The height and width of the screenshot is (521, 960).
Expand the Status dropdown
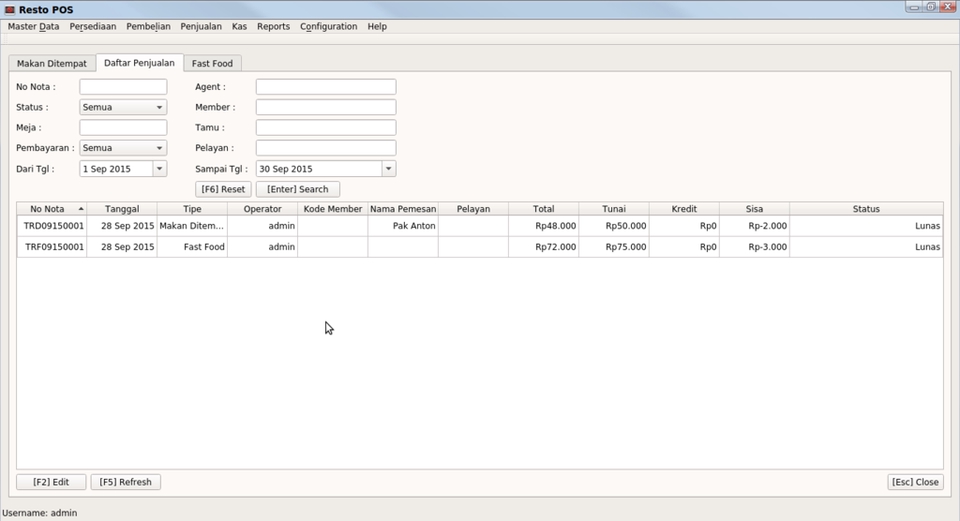click(159, 107)
